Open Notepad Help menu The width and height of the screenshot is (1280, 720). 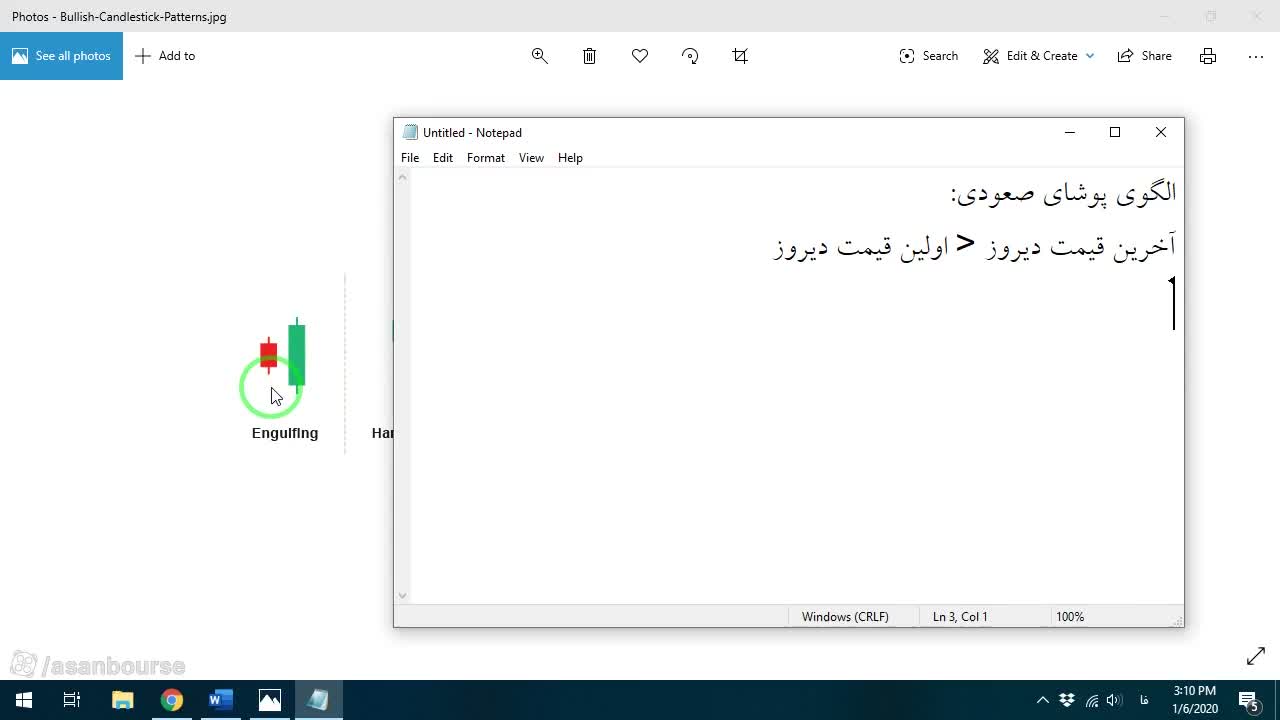tap(570, 158)
